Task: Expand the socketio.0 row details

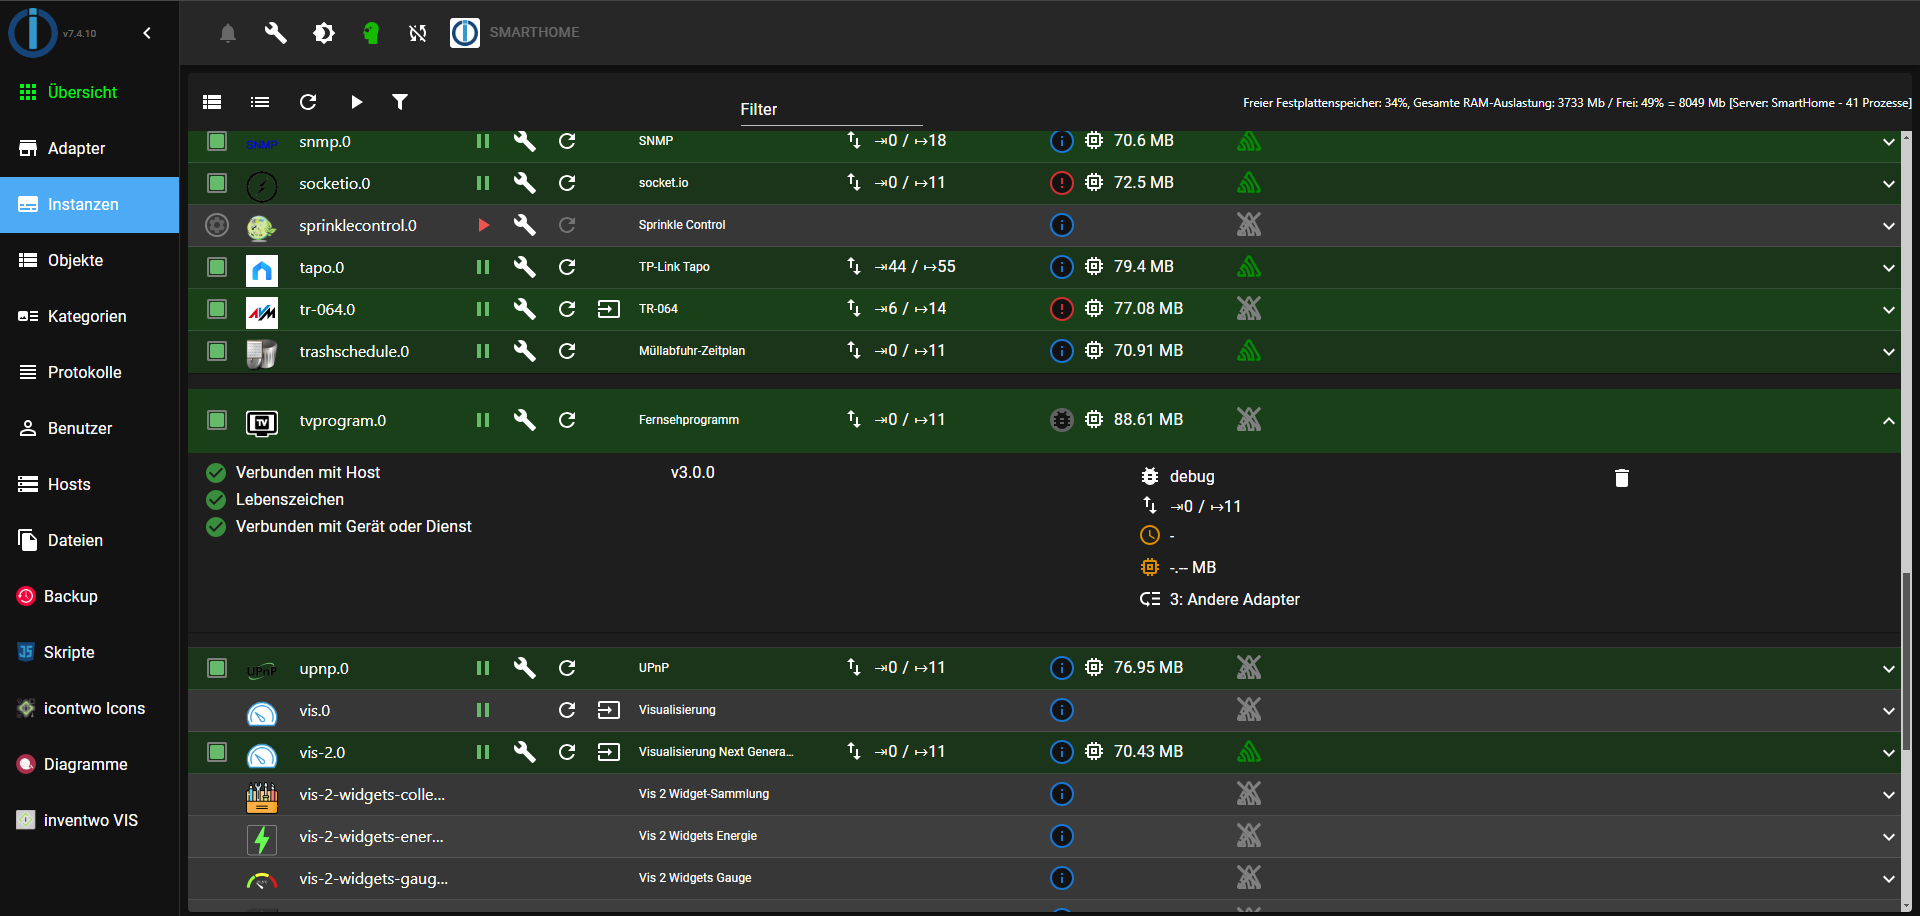Action: tap(1888, 184)
